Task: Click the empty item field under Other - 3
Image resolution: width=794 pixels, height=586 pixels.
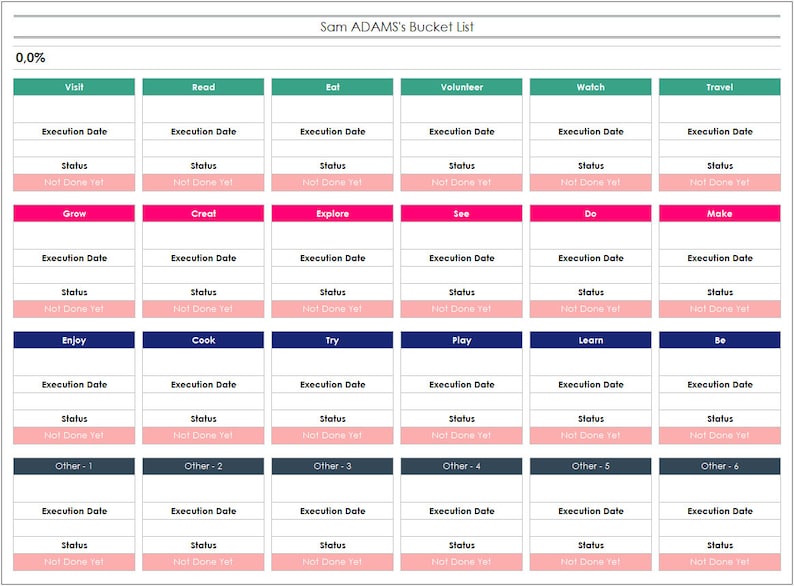Action: (332, 488)
